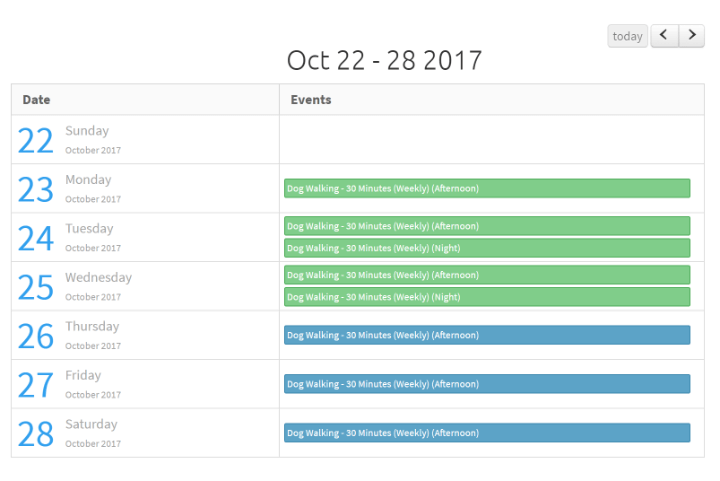The height and width of the screenshot is (481, 720).
Task: Open Friday's blue dog walking event
Action: [487, 384]
